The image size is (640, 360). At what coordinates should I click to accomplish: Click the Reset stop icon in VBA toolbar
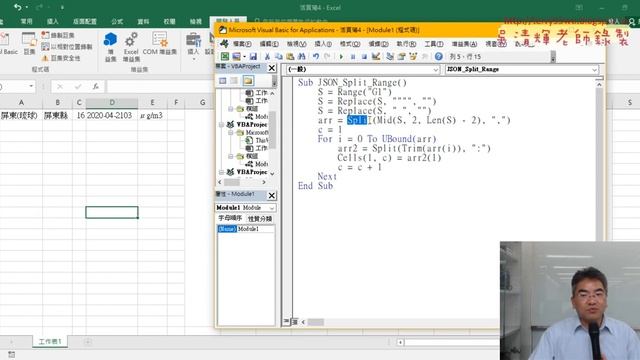point(364,57)
